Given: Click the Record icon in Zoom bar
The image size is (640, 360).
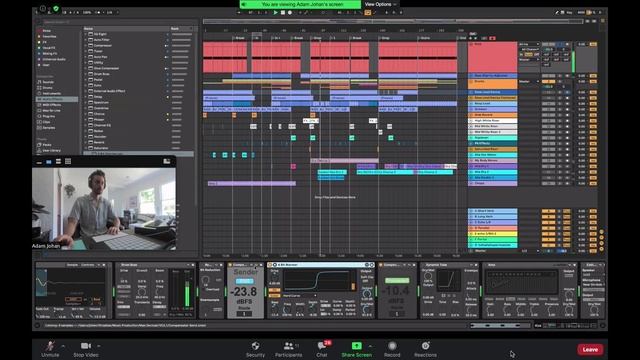Looking at the screenshot, I should (392, 346).
